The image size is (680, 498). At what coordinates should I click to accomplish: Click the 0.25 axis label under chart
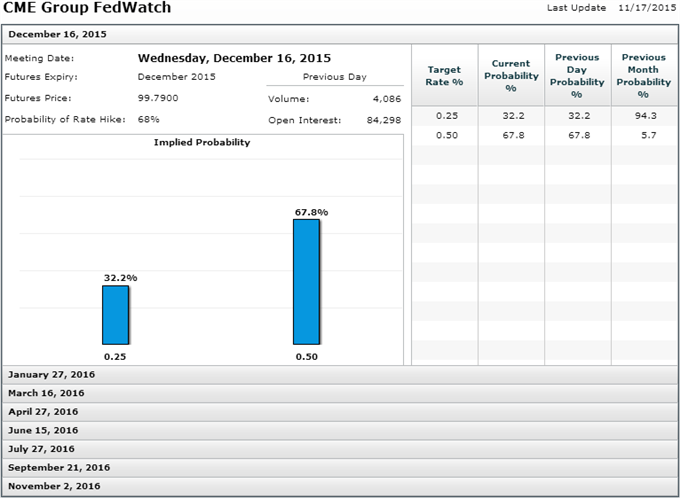click(115, 357)
